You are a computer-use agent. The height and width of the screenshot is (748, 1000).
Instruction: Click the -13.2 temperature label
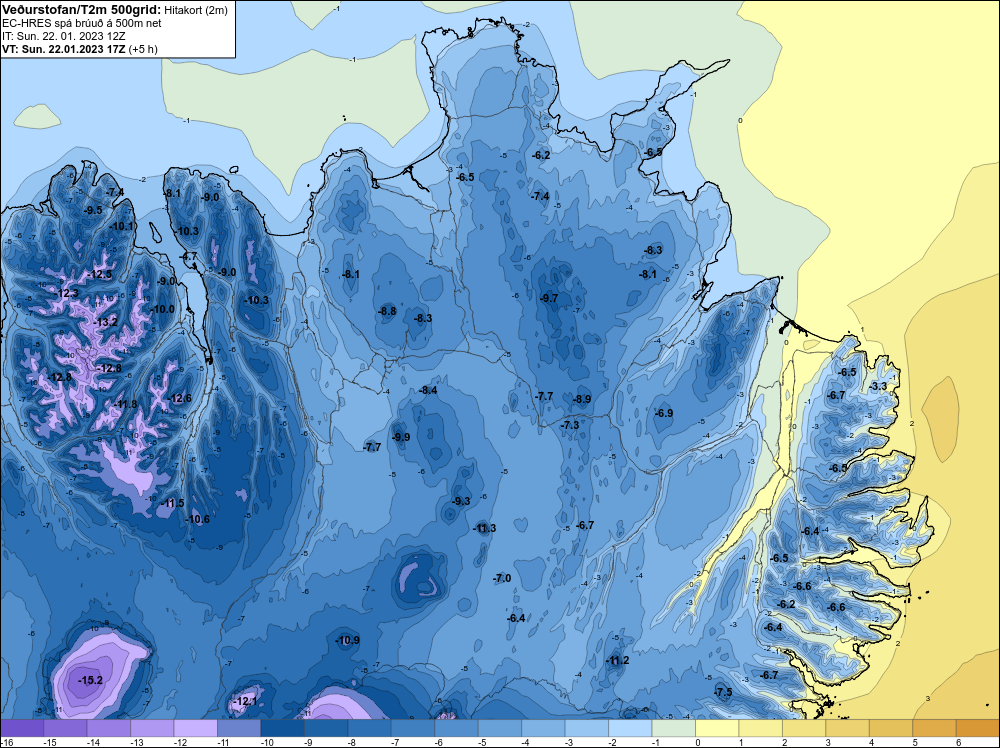point(105,322)
